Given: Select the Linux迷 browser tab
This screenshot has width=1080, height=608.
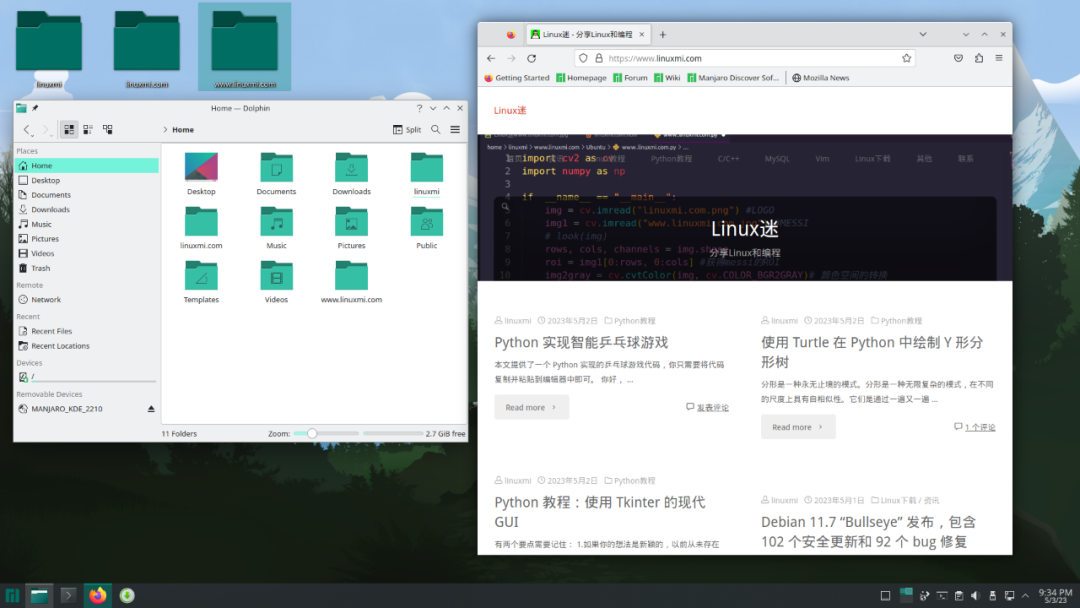Looking at the screenshot, I should coord(588,34).
